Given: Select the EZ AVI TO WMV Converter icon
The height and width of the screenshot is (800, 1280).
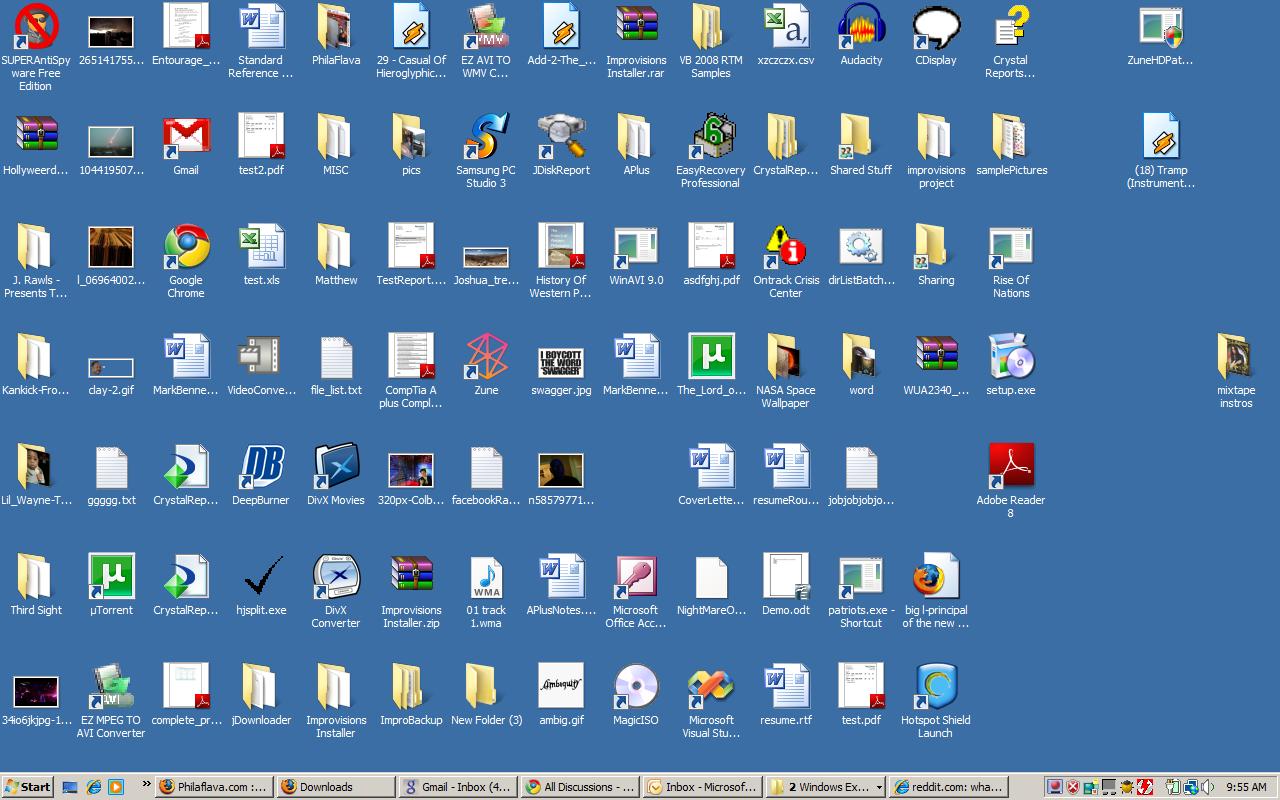Looking at the screenshot, I should (486, 27).
